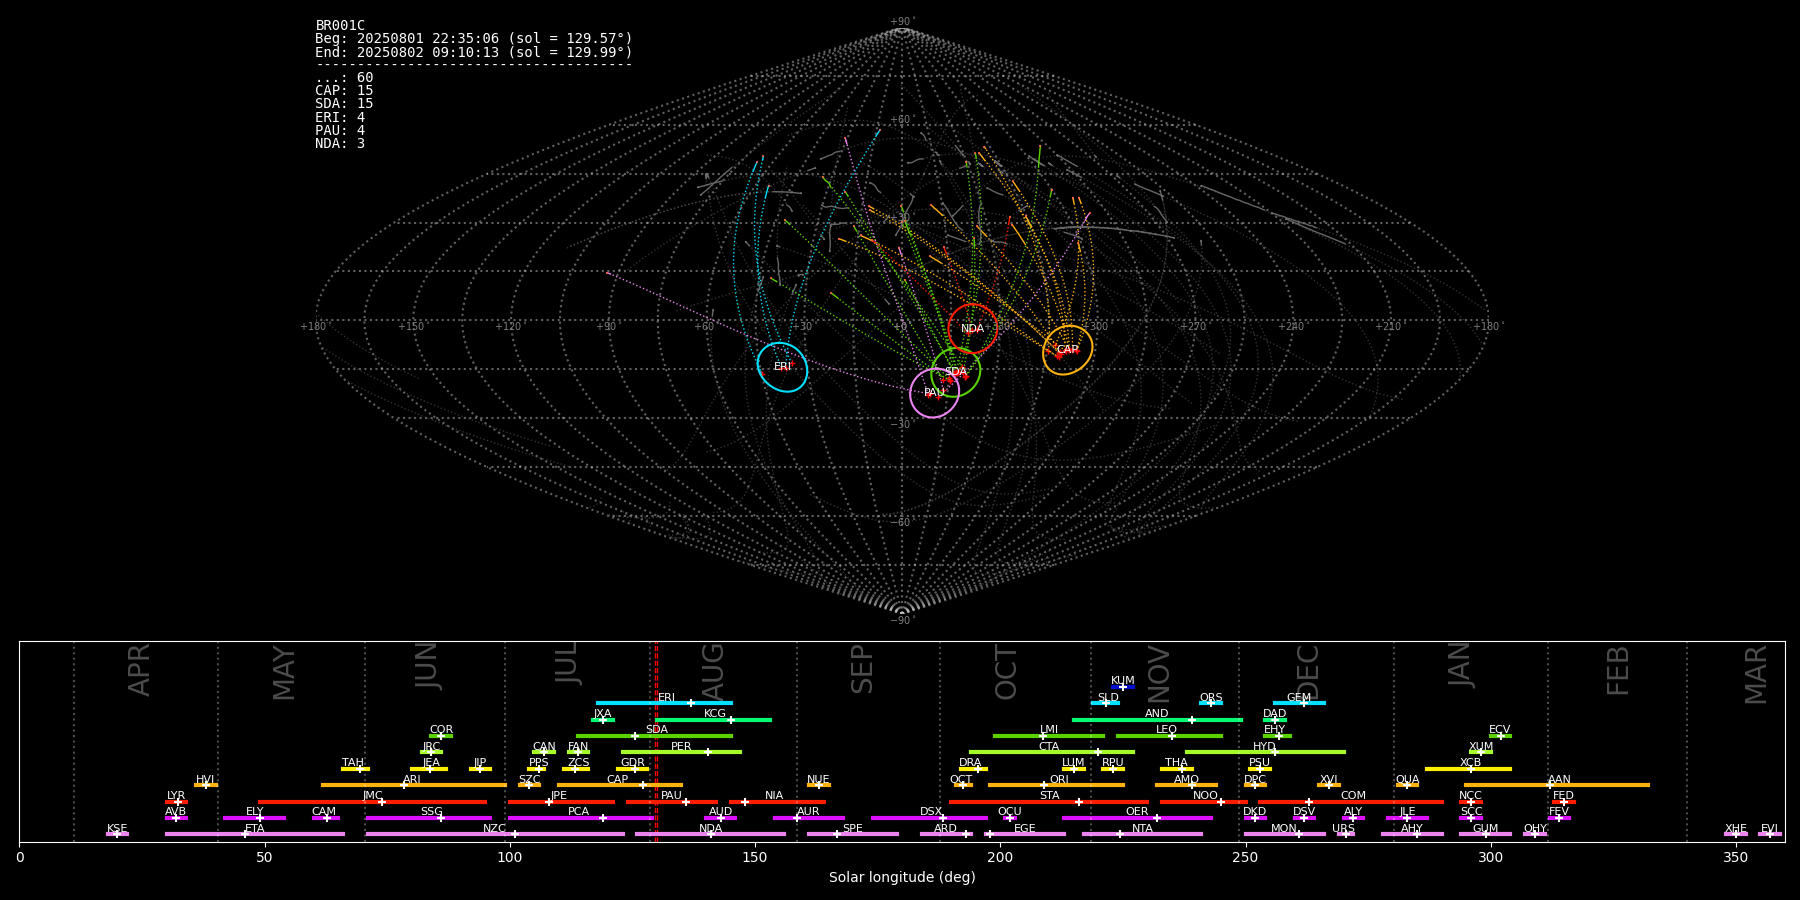Click the KCG shower bar in timeline

(x=713, y=719)
